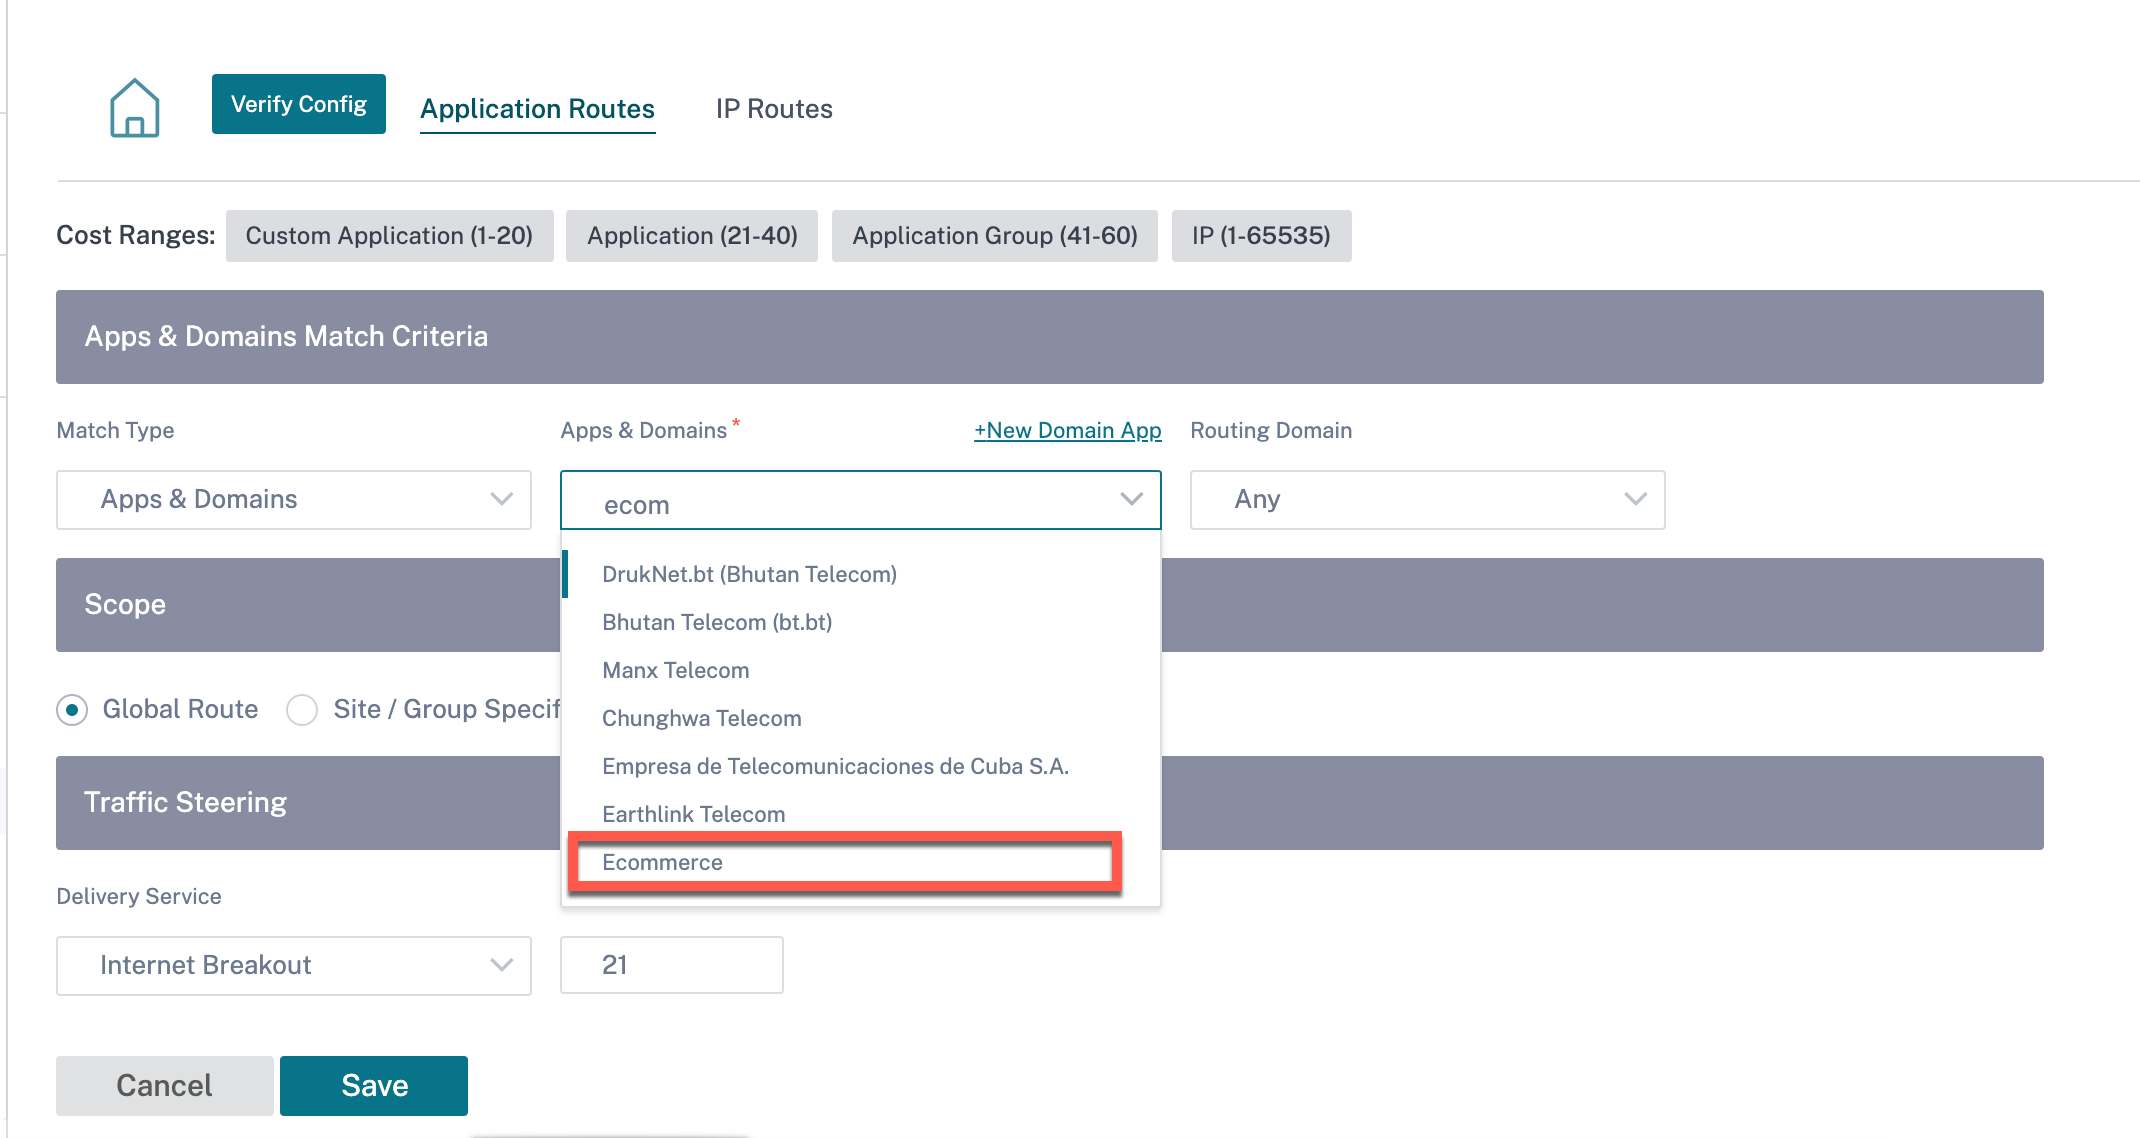Open the IP Routes tab
This screenshot has width=2140, height=1138.
pos(774,109)
